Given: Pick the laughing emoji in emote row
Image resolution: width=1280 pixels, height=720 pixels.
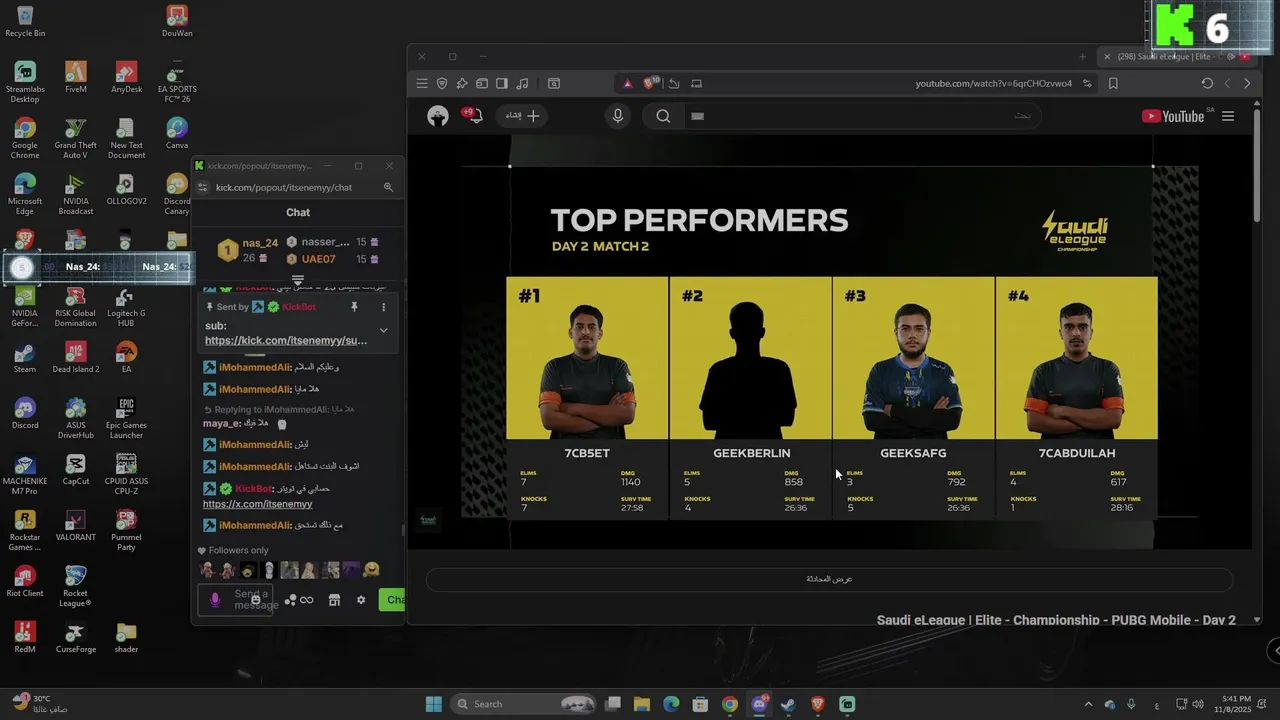Looking at the screenshot, I should coord(372,570).
